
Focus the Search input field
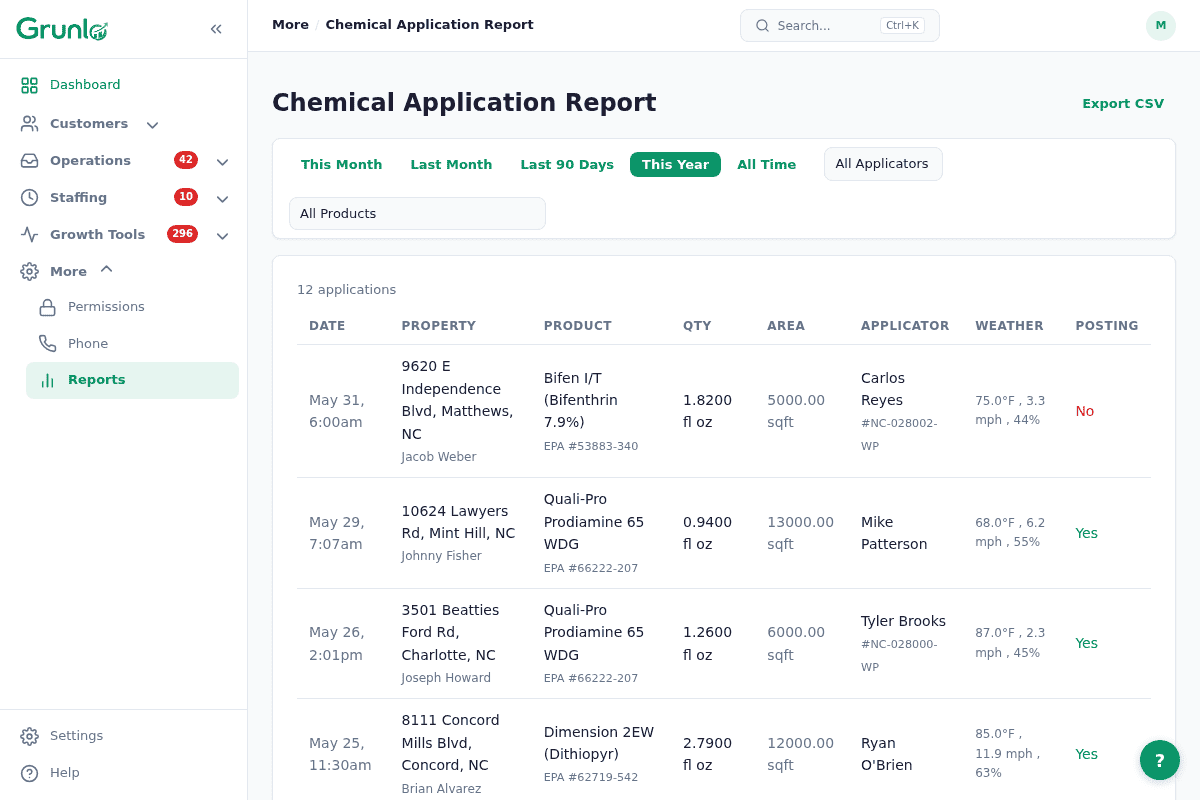[840, 26]
